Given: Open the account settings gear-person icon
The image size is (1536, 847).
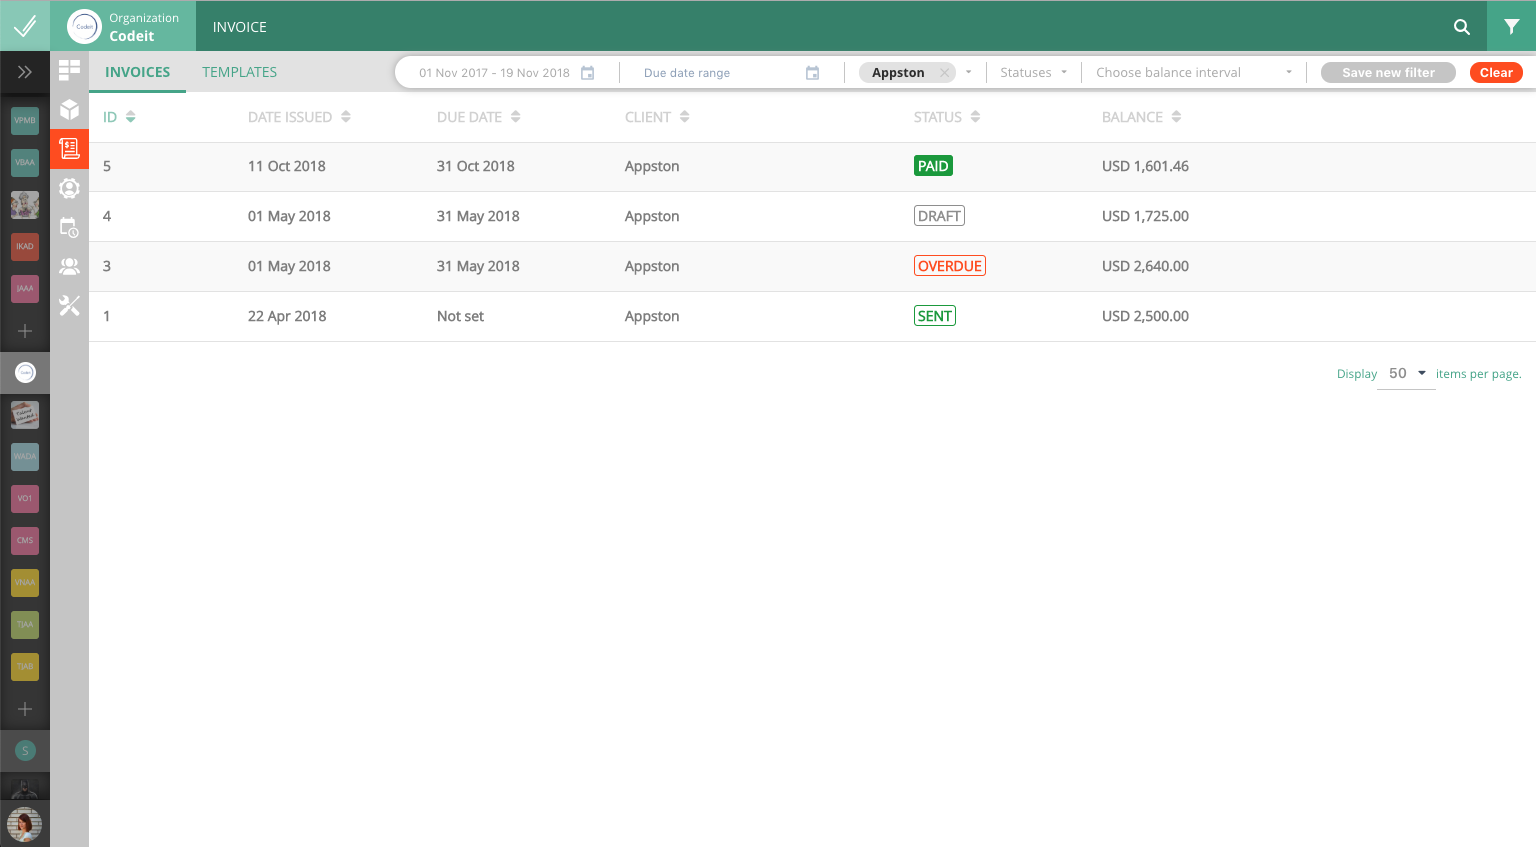Looking at the screenshot, I should [x=69, y=188].
